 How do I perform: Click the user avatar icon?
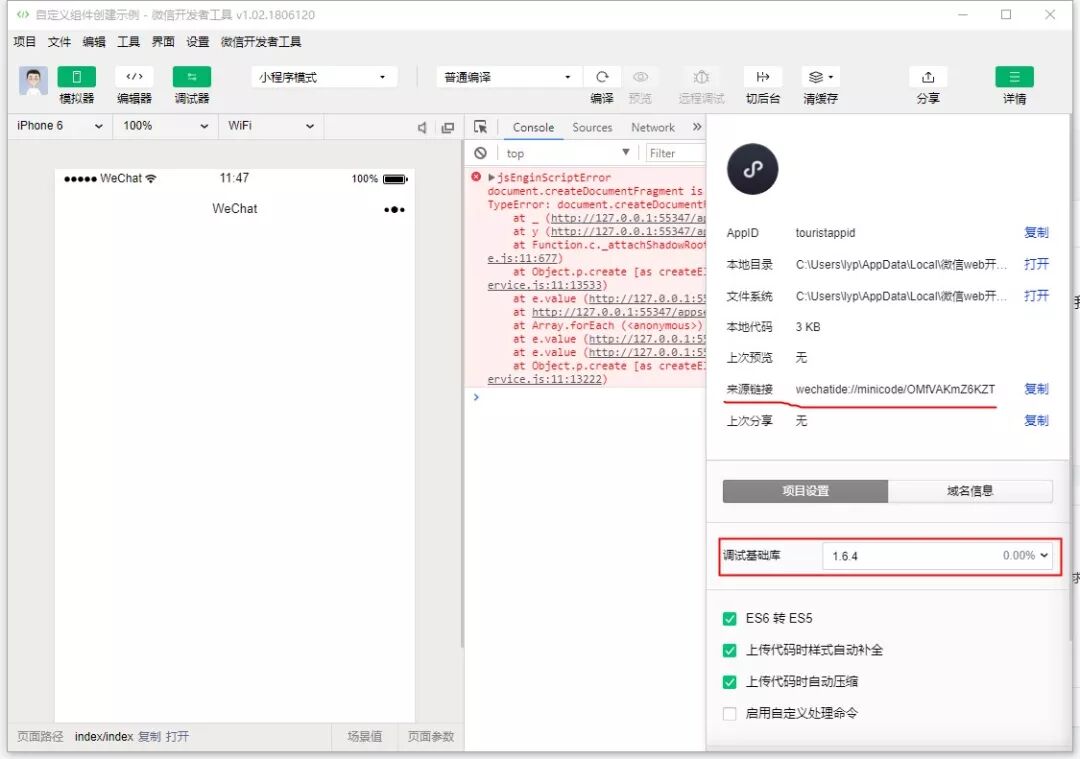point(33,81)
